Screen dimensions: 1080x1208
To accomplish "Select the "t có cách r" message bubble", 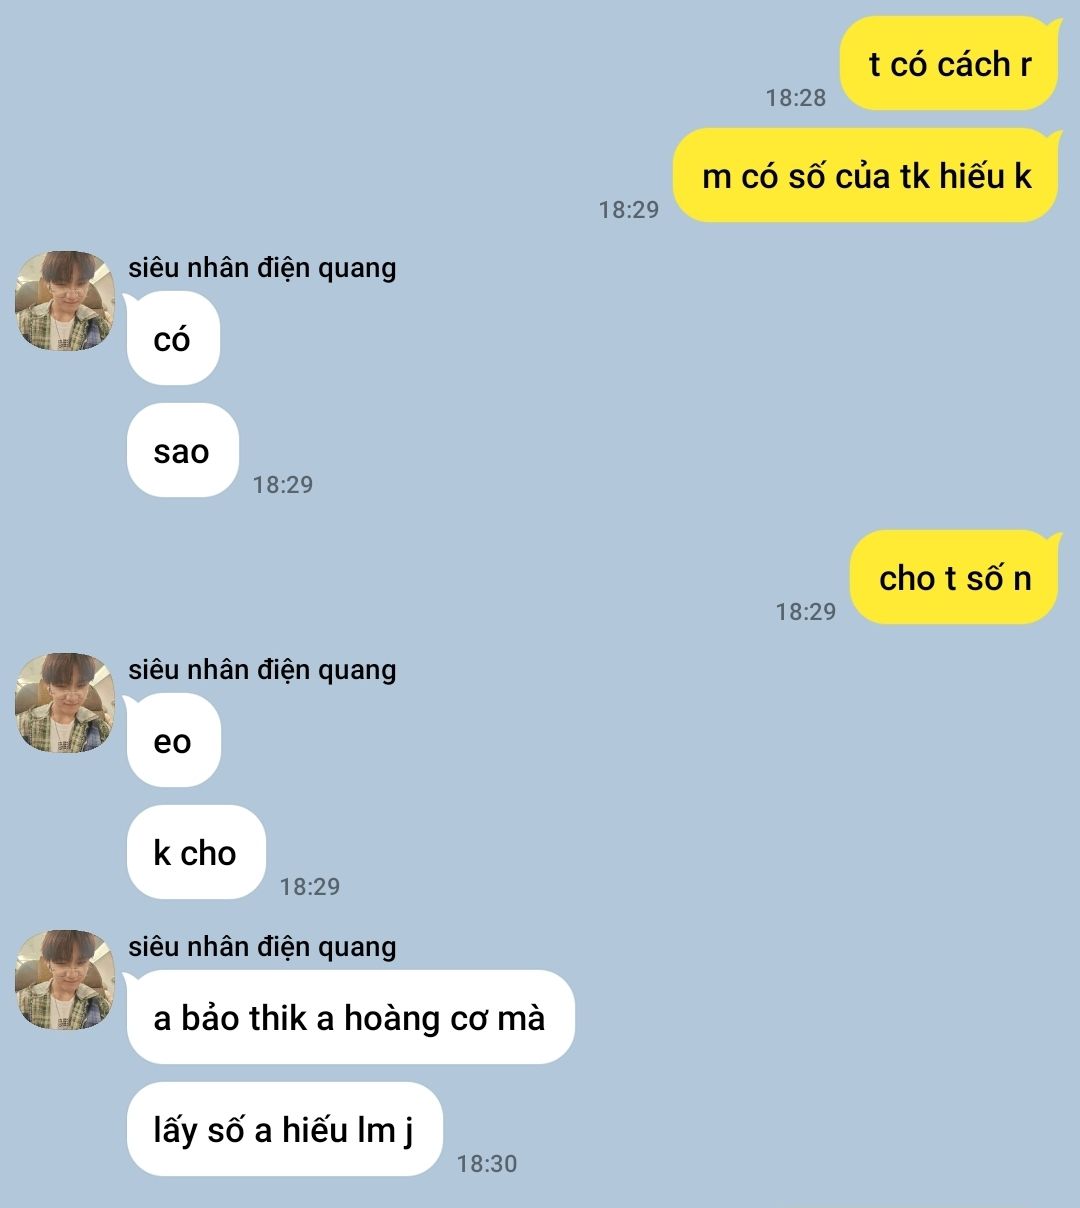I will [949, 64].
